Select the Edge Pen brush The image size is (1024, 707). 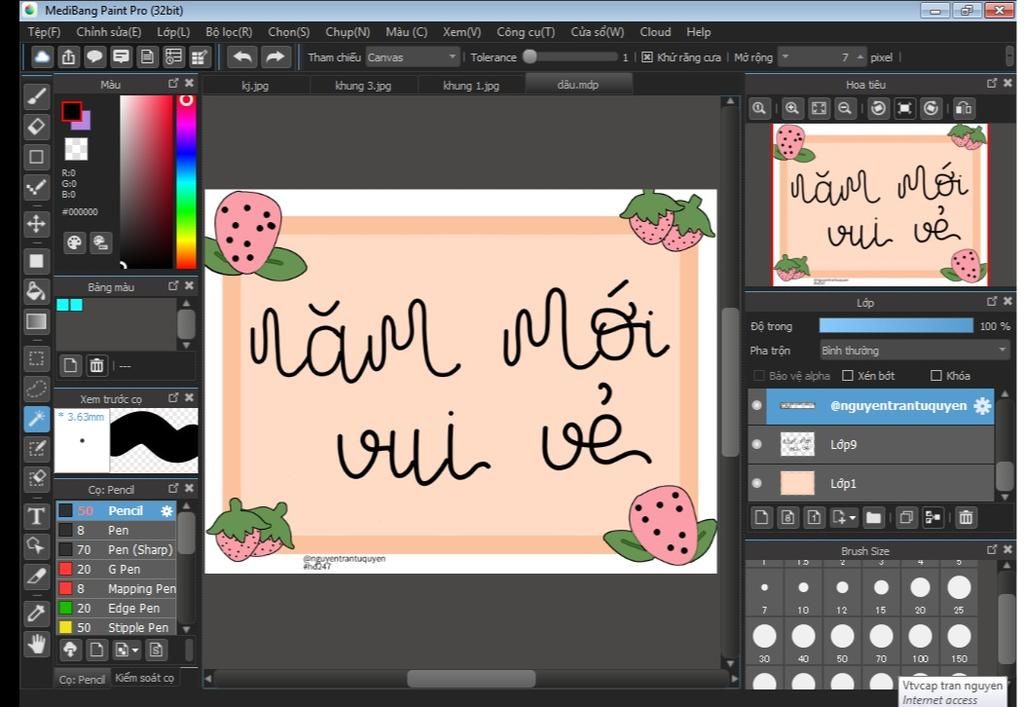tap(116, 608)
